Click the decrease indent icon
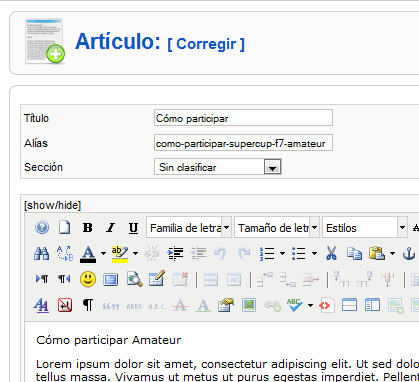This screenshot has width=419, height=382. coord(198,254)
